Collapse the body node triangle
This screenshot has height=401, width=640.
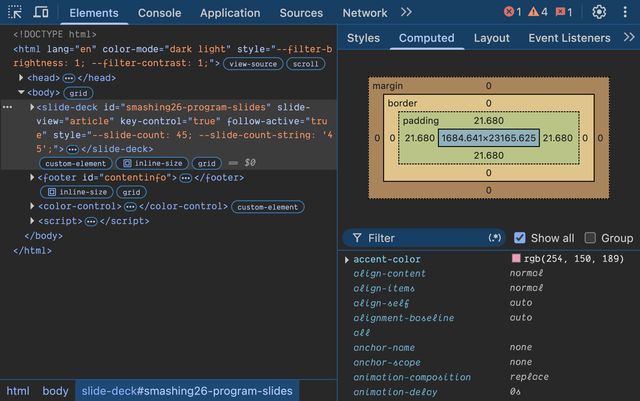tap(21, 92)
